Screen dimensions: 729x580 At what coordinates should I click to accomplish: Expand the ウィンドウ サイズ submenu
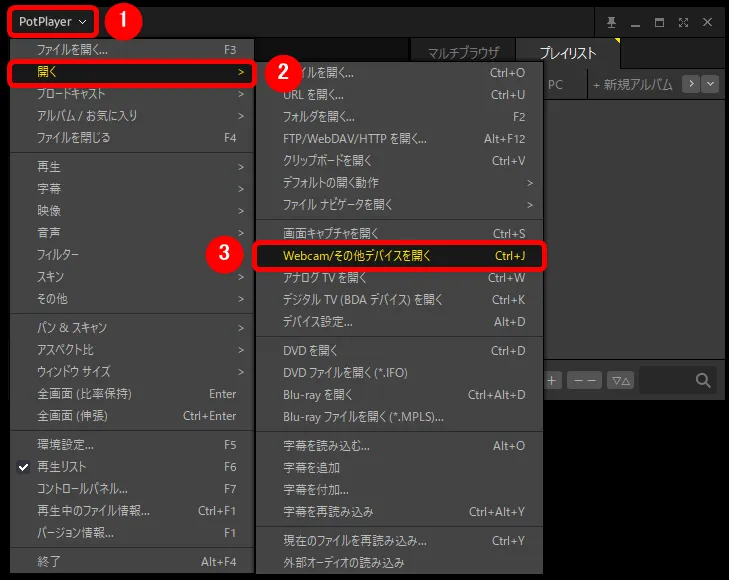[x=132, y=371]
